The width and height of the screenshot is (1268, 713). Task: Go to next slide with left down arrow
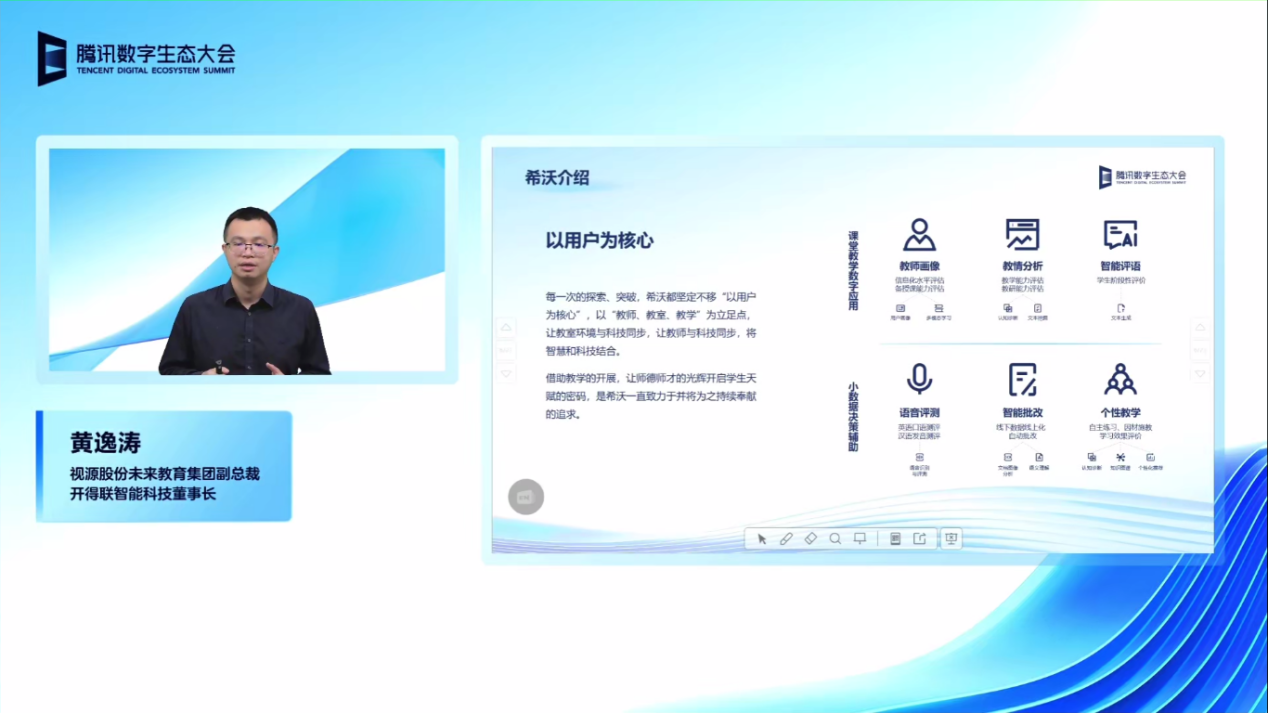click(x=506, y=373)
